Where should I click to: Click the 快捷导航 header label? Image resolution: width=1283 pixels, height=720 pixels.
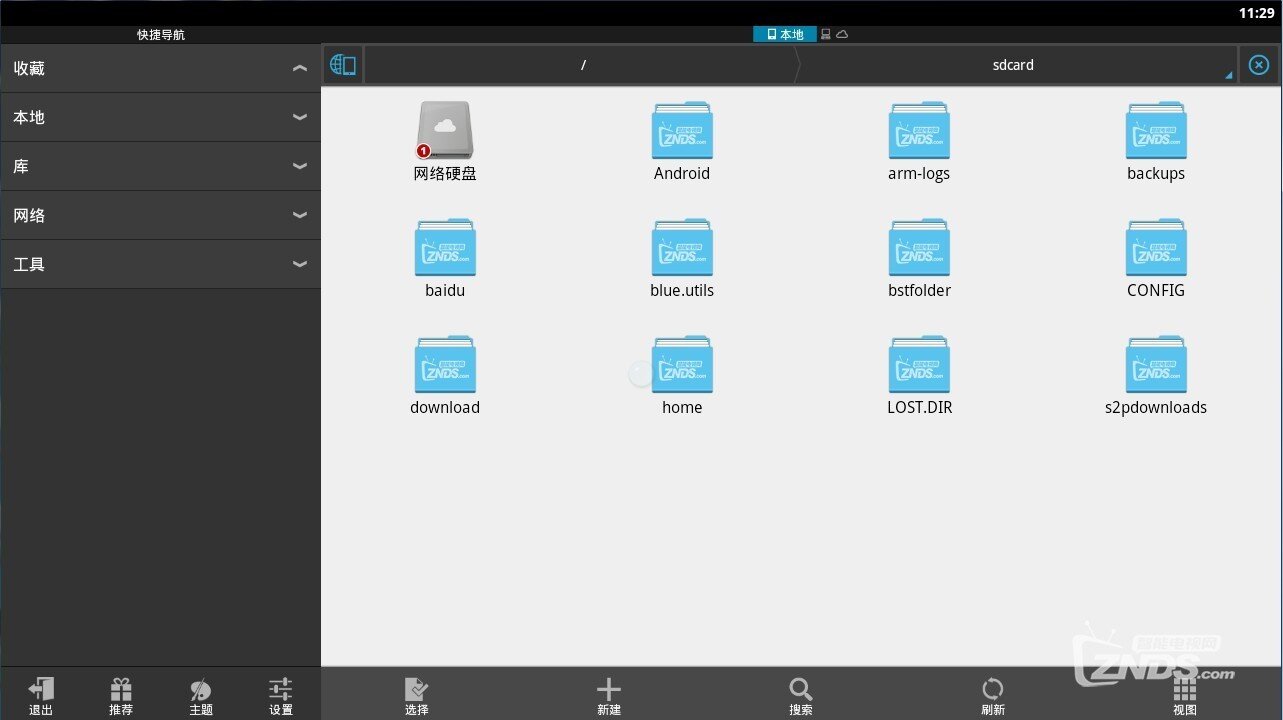click(161, 34)
